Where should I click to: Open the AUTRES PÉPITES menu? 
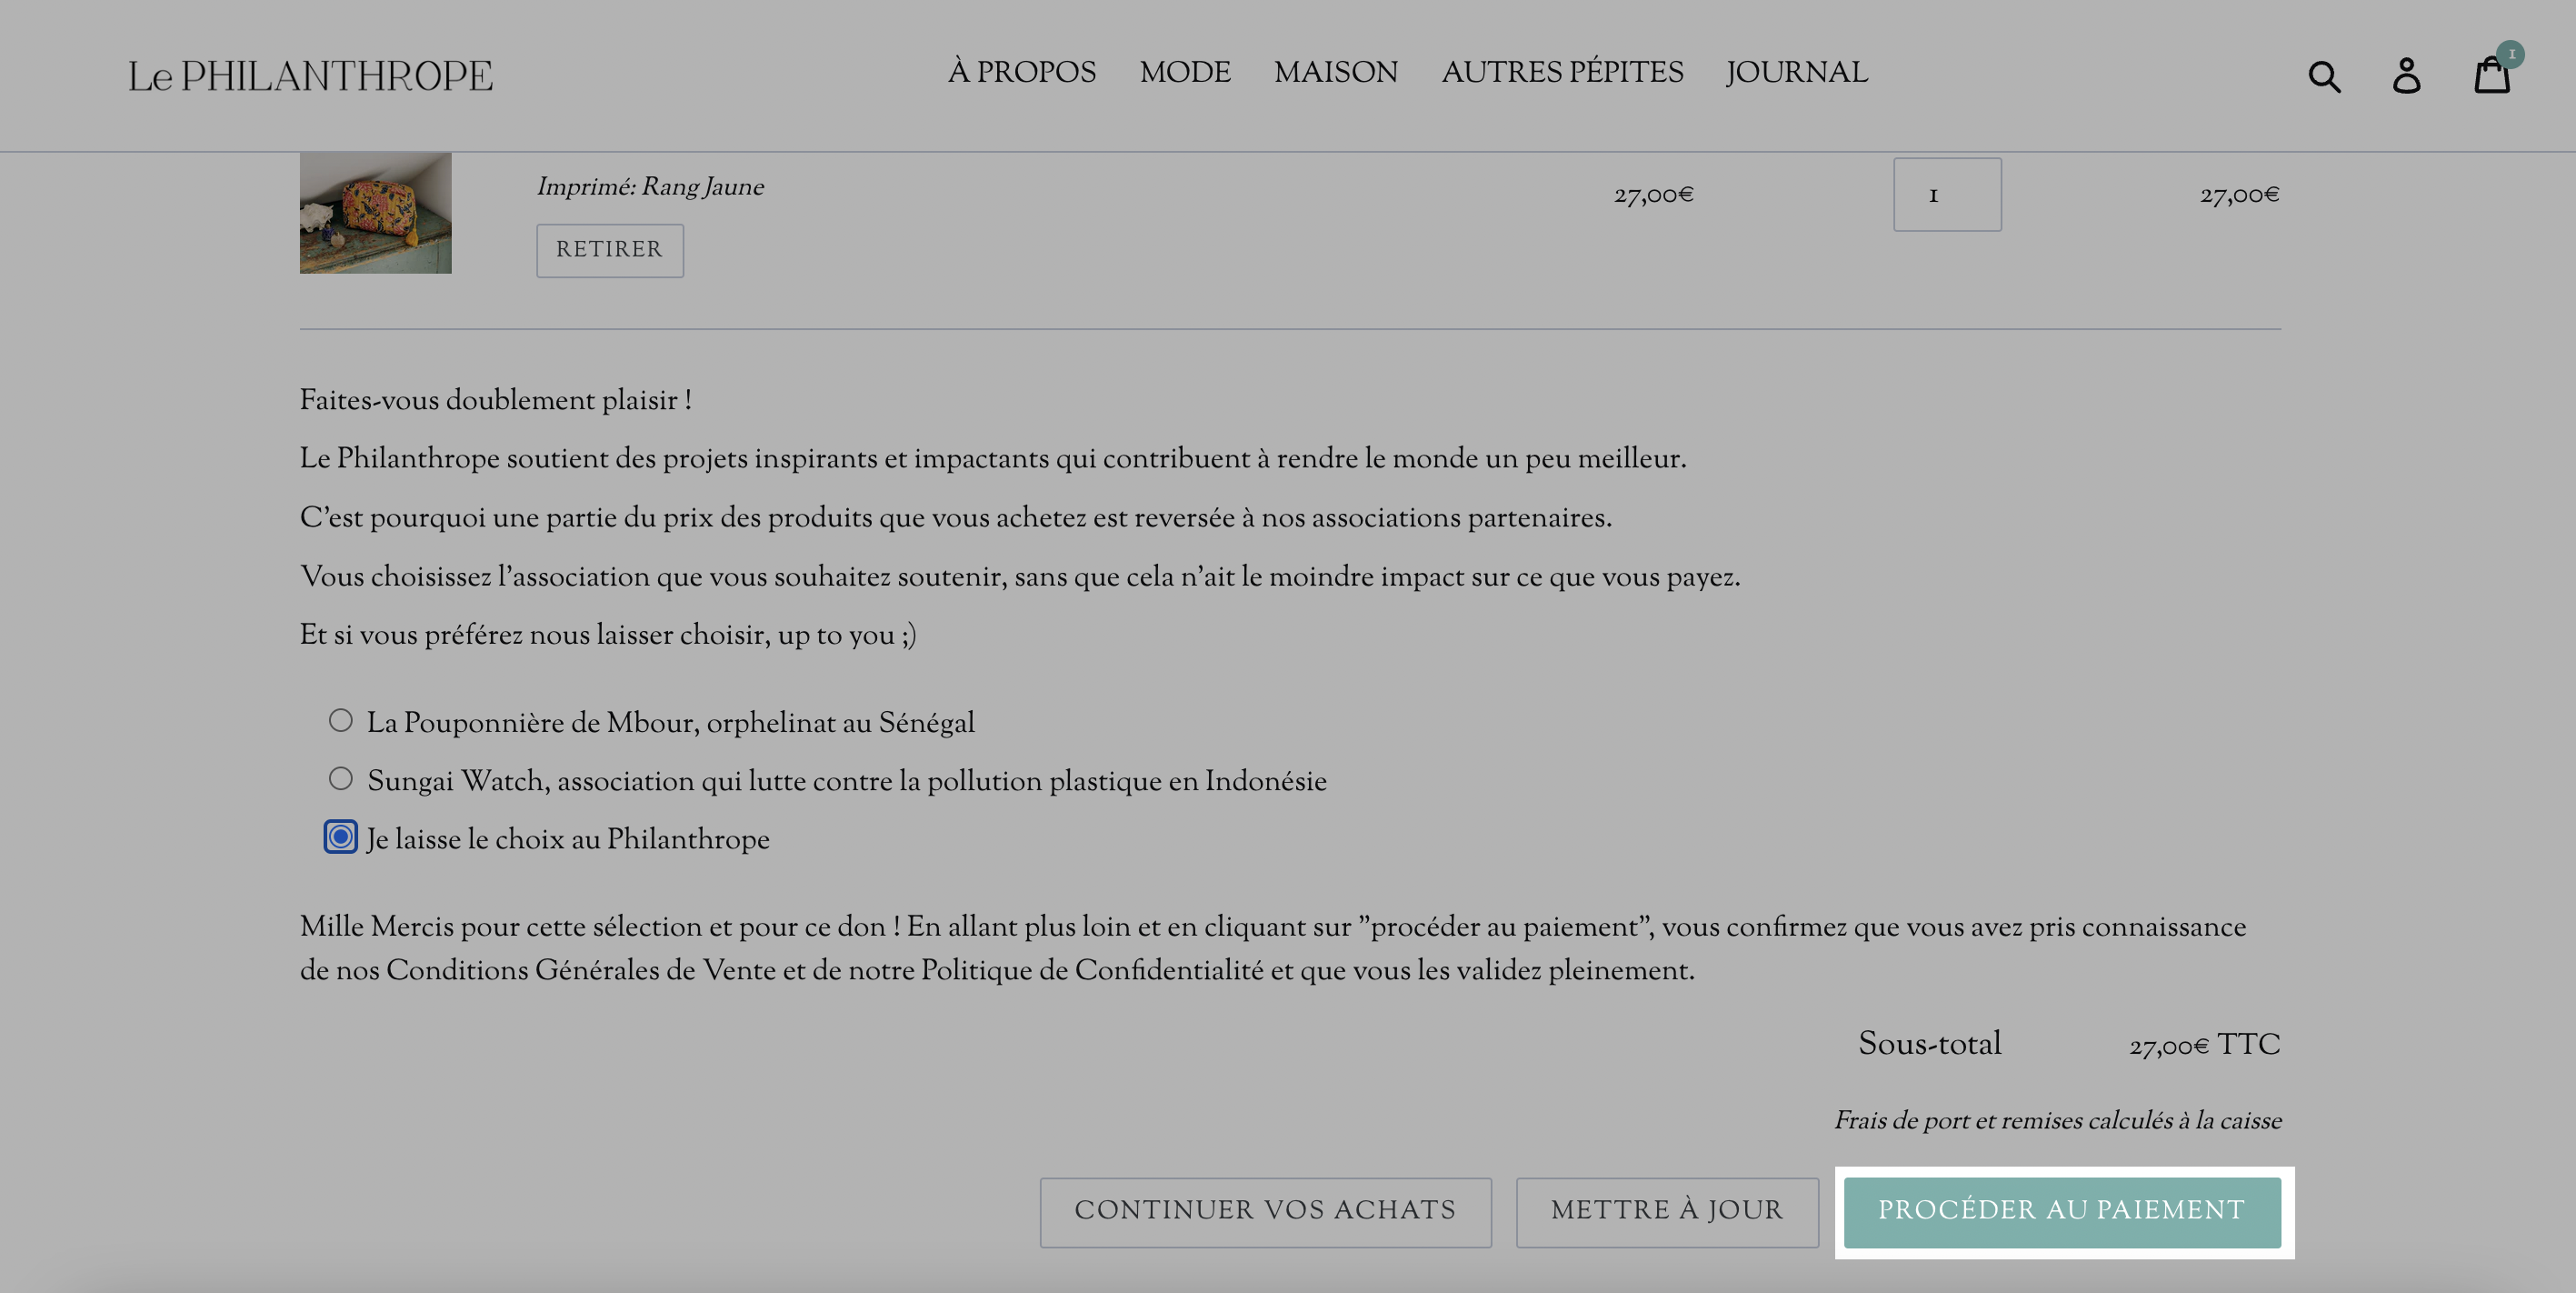pos(1562,73)
